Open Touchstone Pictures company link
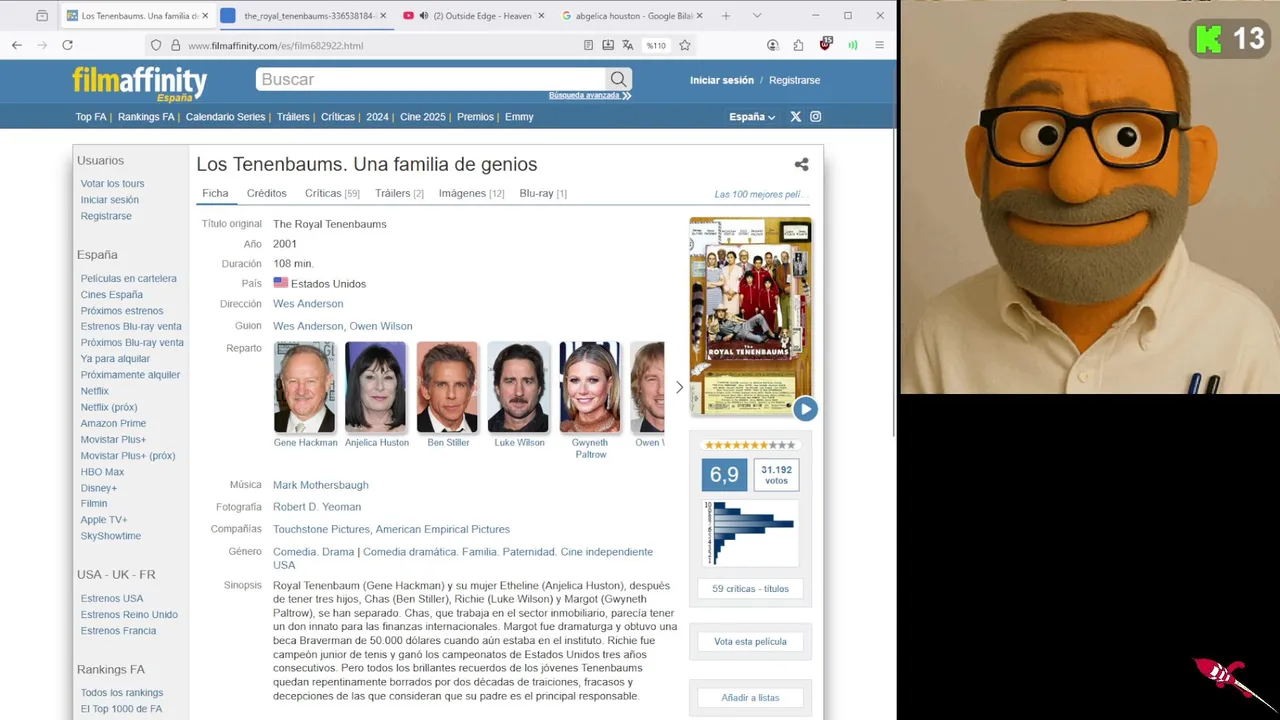Screen dimensions: 1280x720 coord(321,529)
